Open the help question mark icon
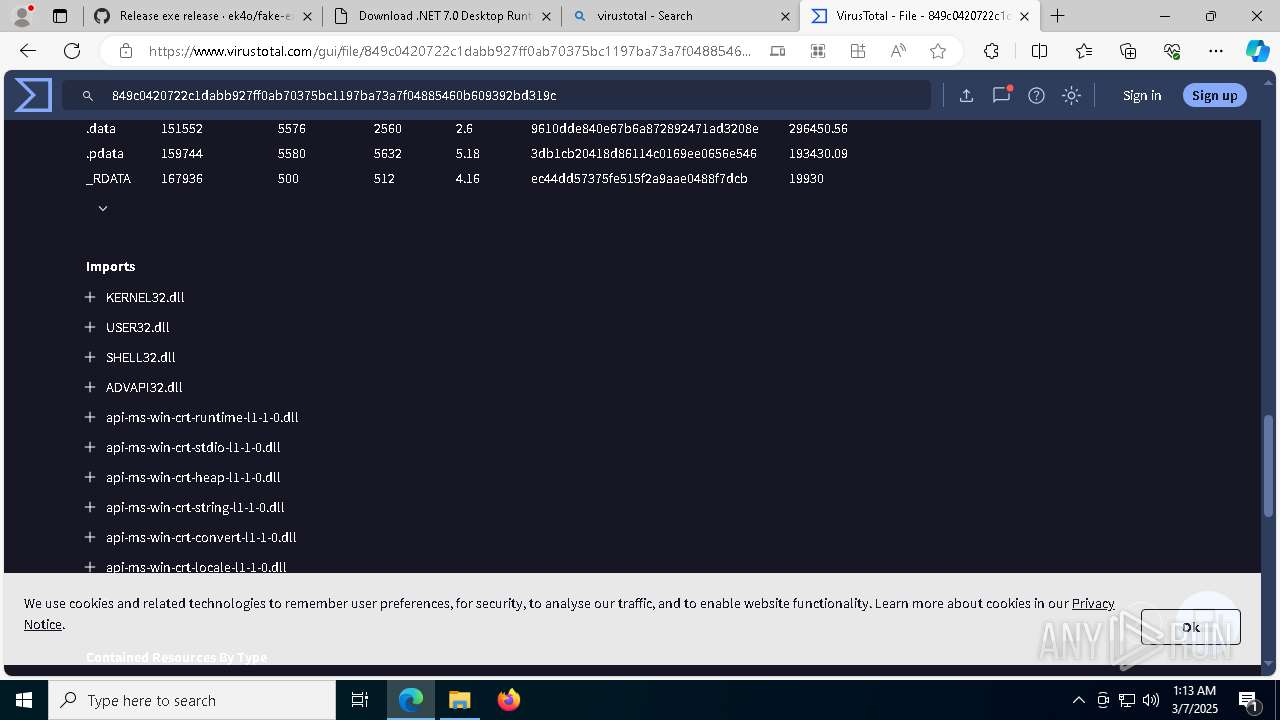 1036,96
